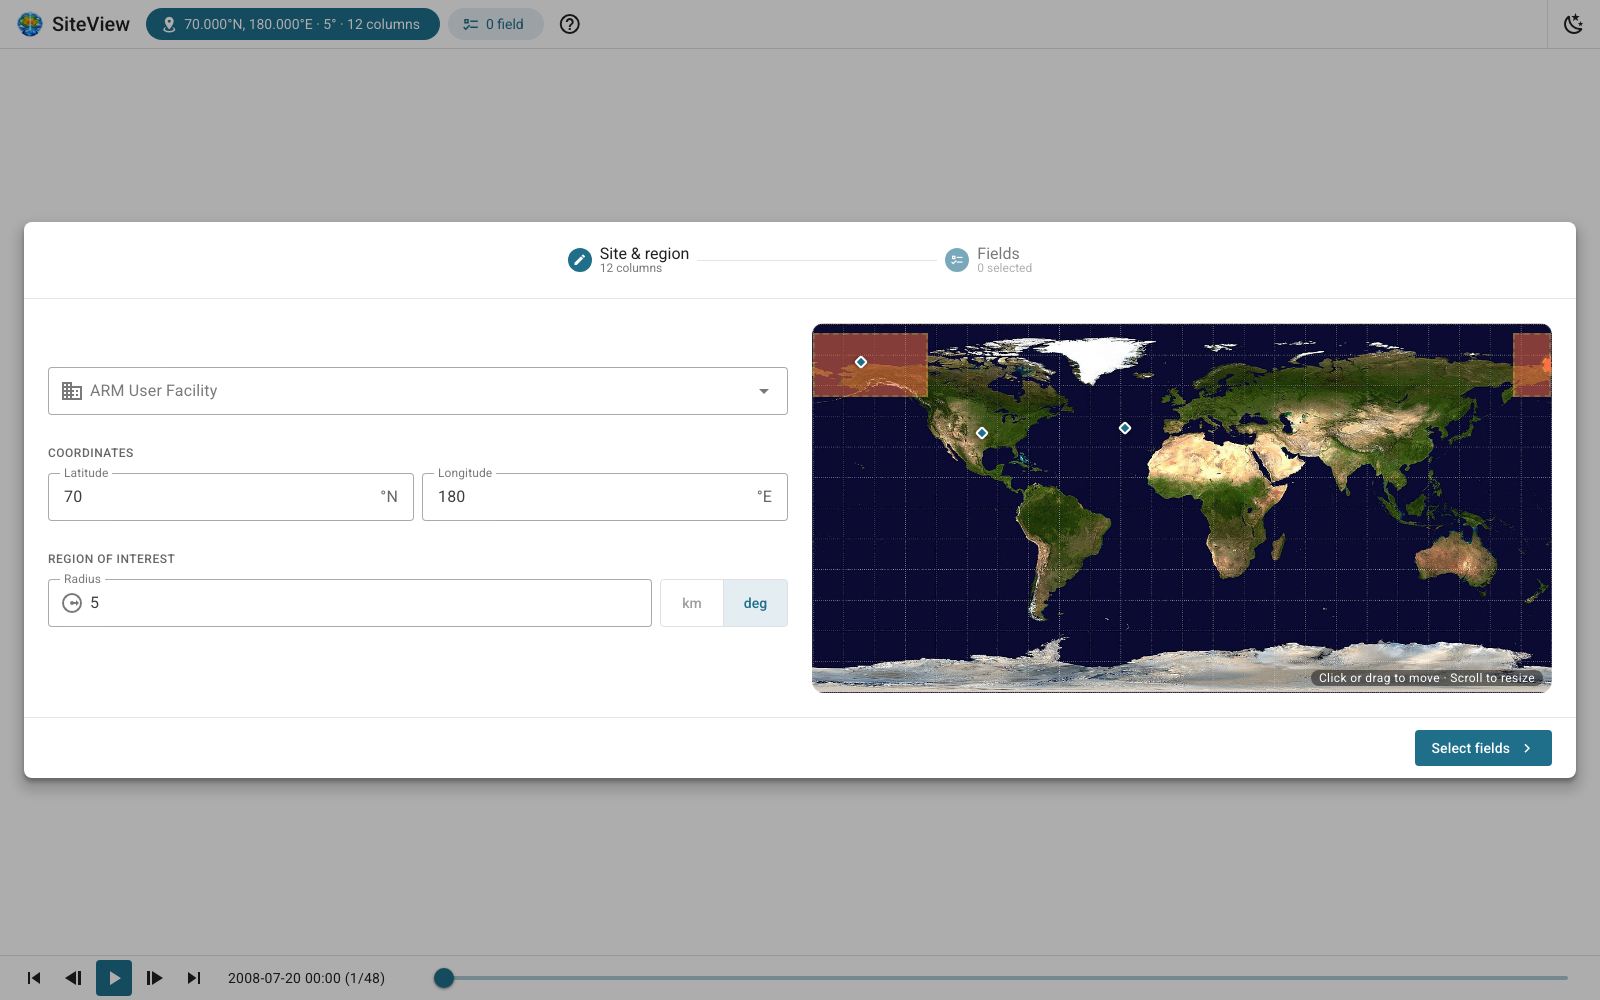The image size is (1600, 1000).
Task: Go to the Fields step
Action: (x=989, y=260)
